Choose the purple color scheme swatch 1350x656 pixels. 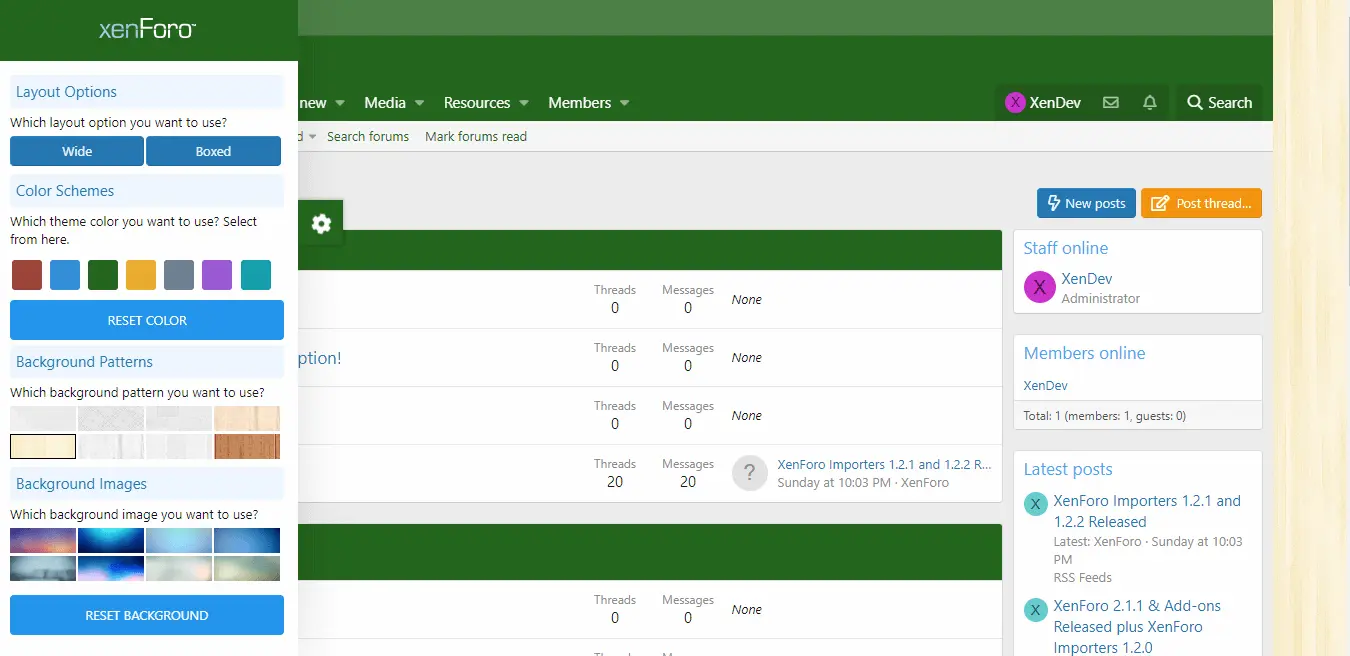pos(217,275)
